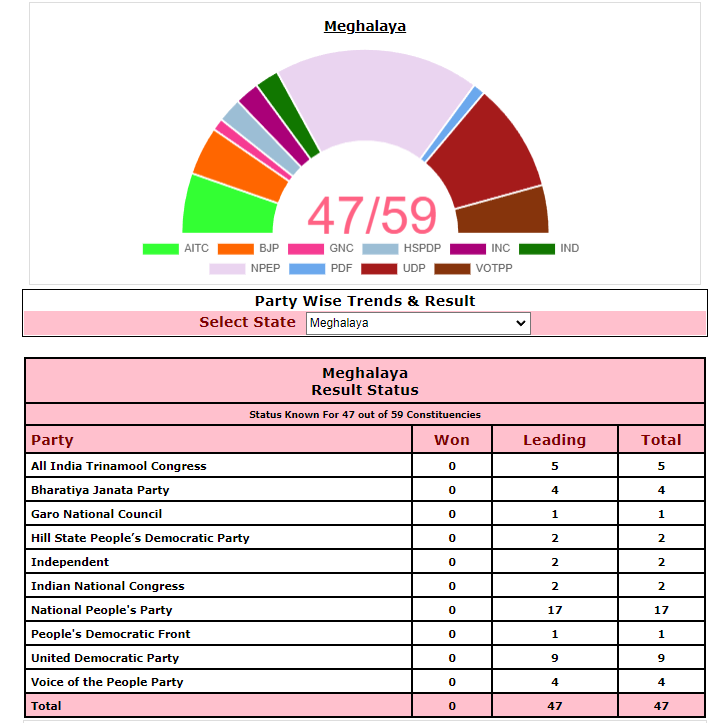The width and height of the screenshot is (720, 723).
Task: Click the bright green AITC chart segment
Action: pyautogui.click(x=225, y=205)
